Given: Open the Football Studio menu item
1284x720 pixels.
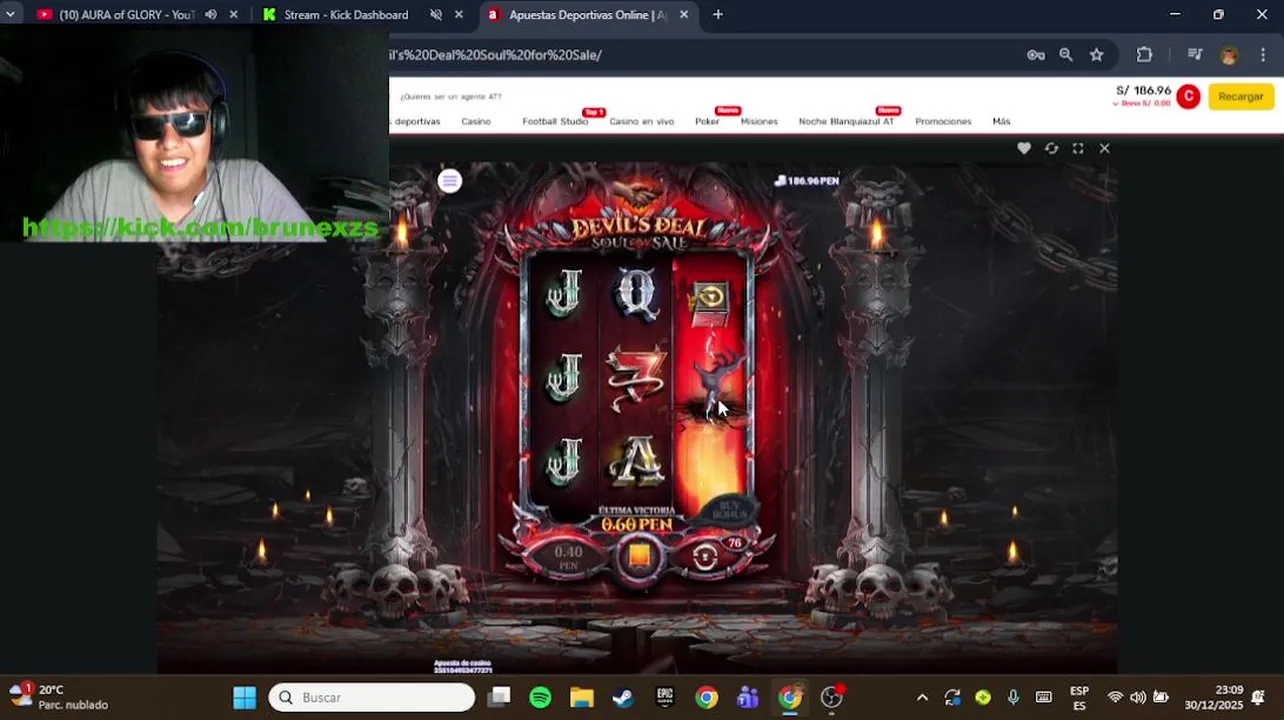Looking at the screenshot, I should click(x=555, y=121).
